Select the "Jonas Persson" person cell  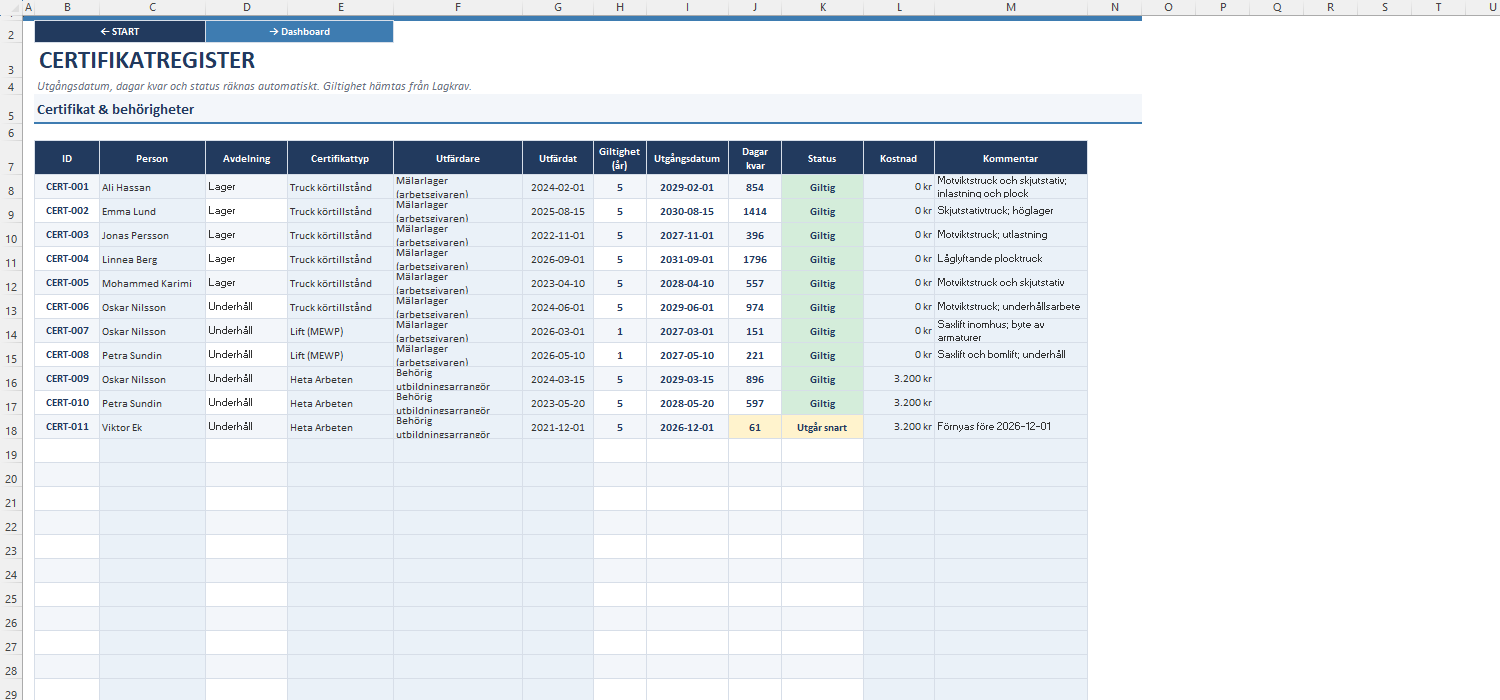click(152, 235)
